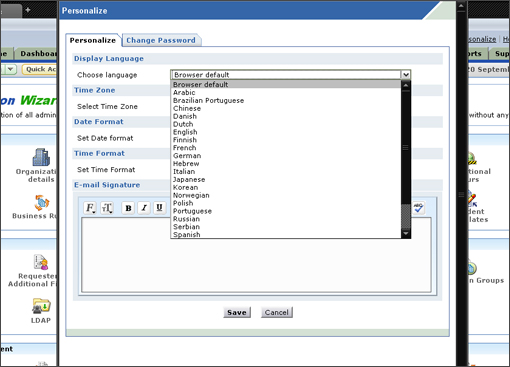The height and width of the screenshot is (367, 510).
Task: Select Russian in language list
Action: pos(286,219)
